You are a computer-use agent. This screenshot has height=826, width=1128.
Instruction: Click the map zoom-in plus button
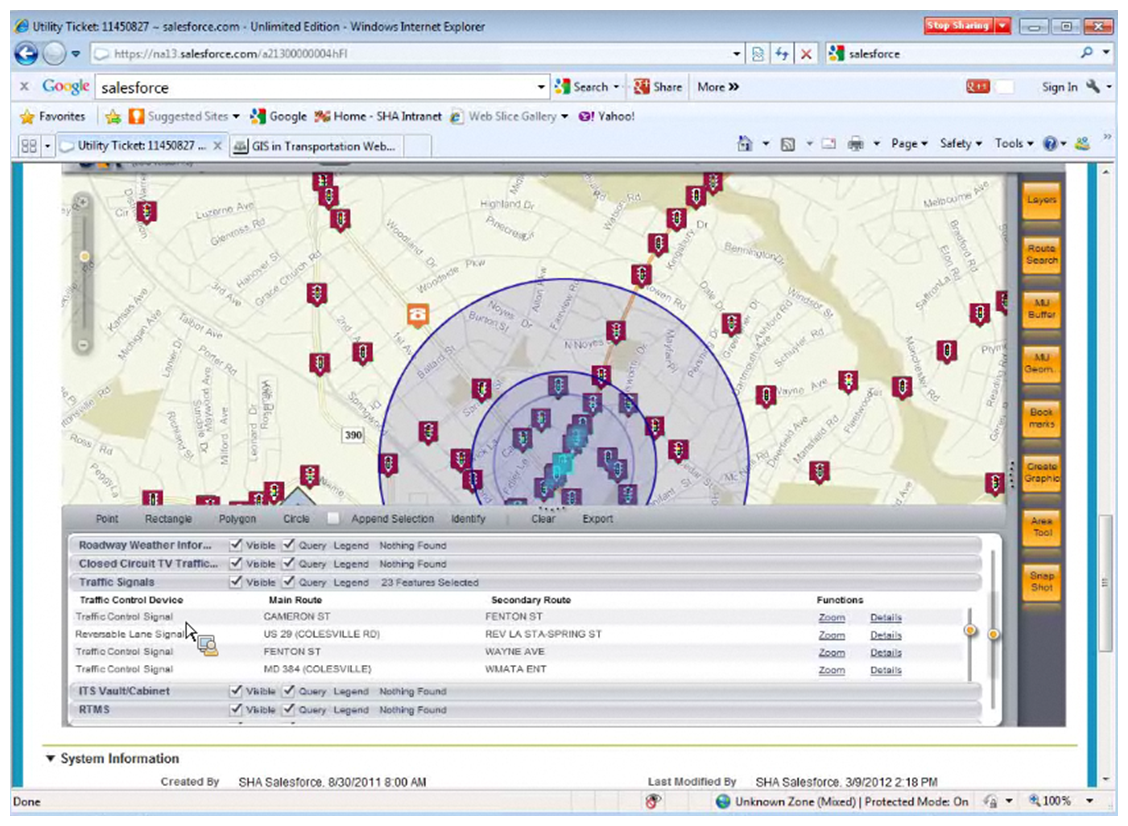click(x=83, y=203)
